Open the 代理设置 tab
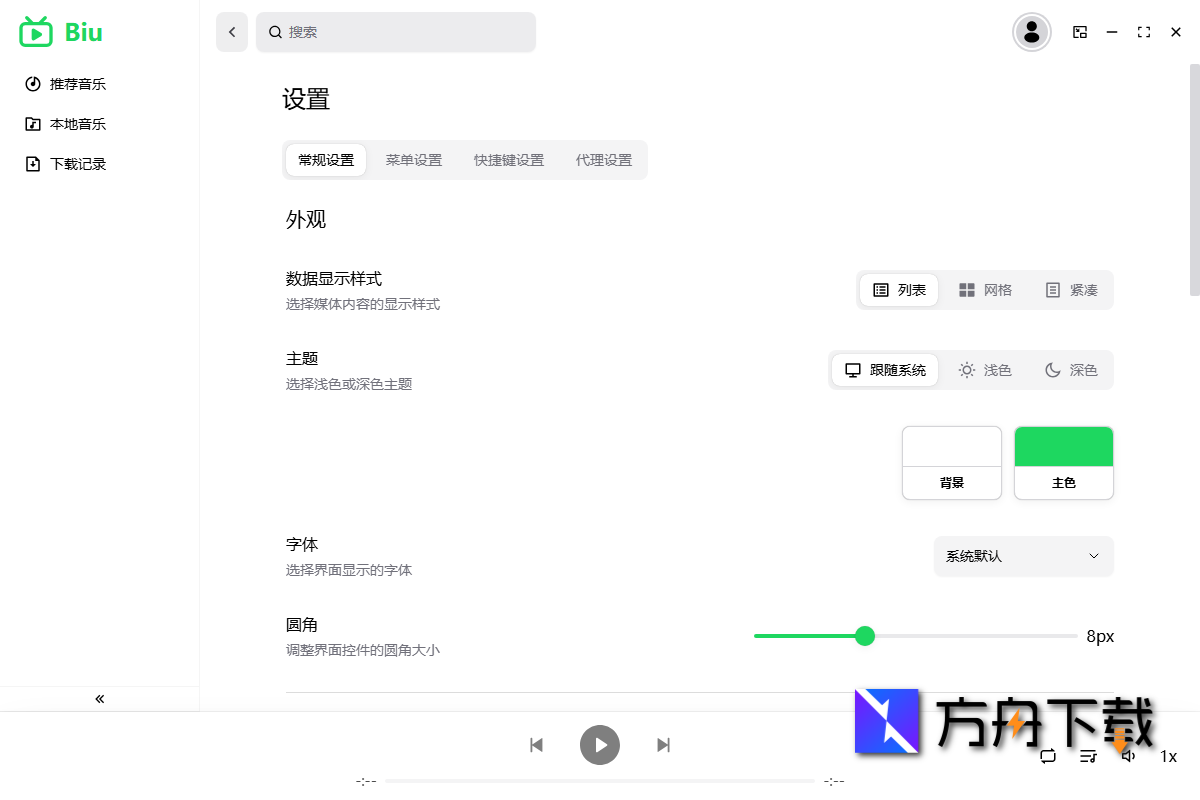Viewport: 1200px width, 800px height. [603, 160]
